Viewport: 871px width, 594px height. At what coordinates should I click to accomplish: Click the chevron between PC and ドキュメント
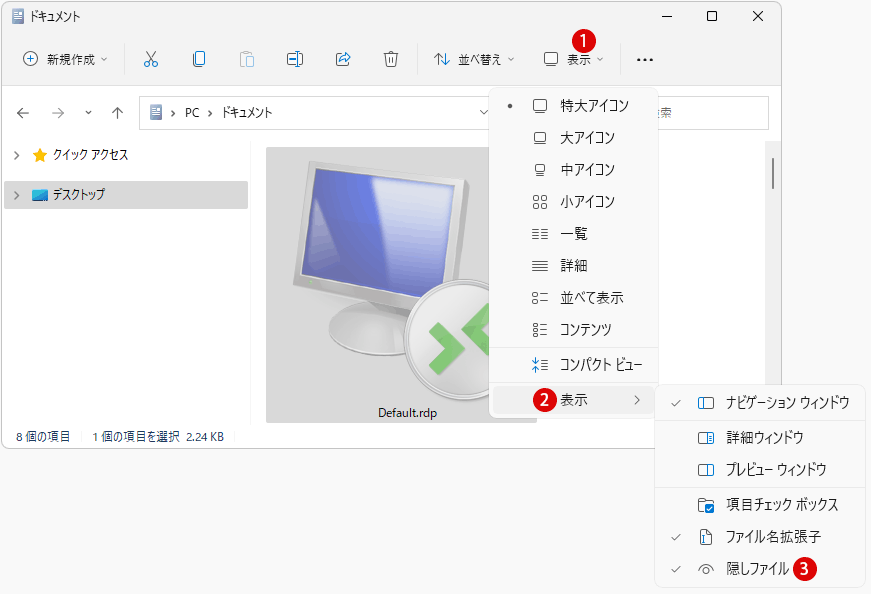[x=210, y=113]
